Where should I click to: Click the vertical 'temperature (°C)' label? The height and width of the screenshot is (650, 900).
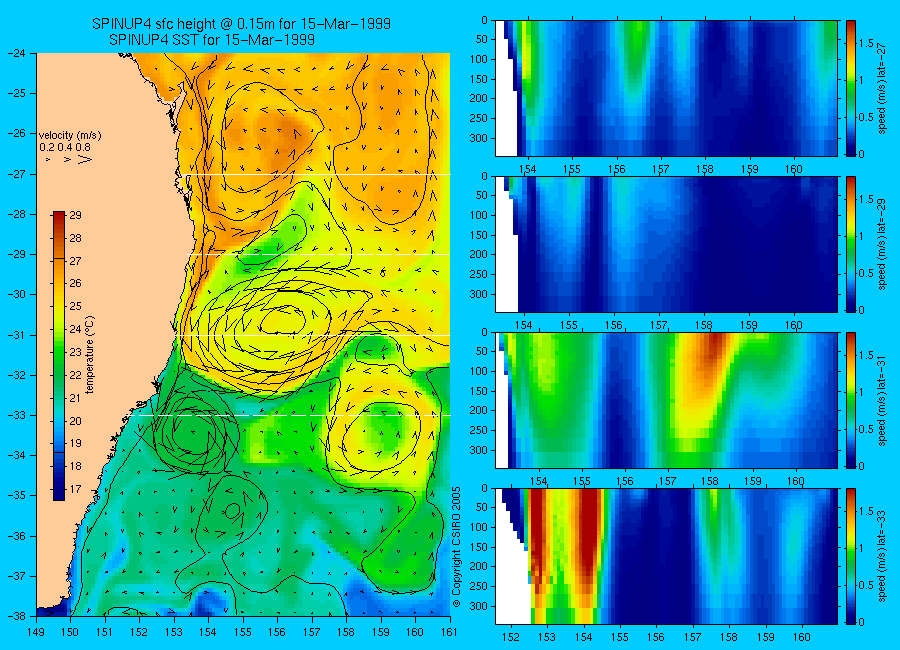(90, 355)
